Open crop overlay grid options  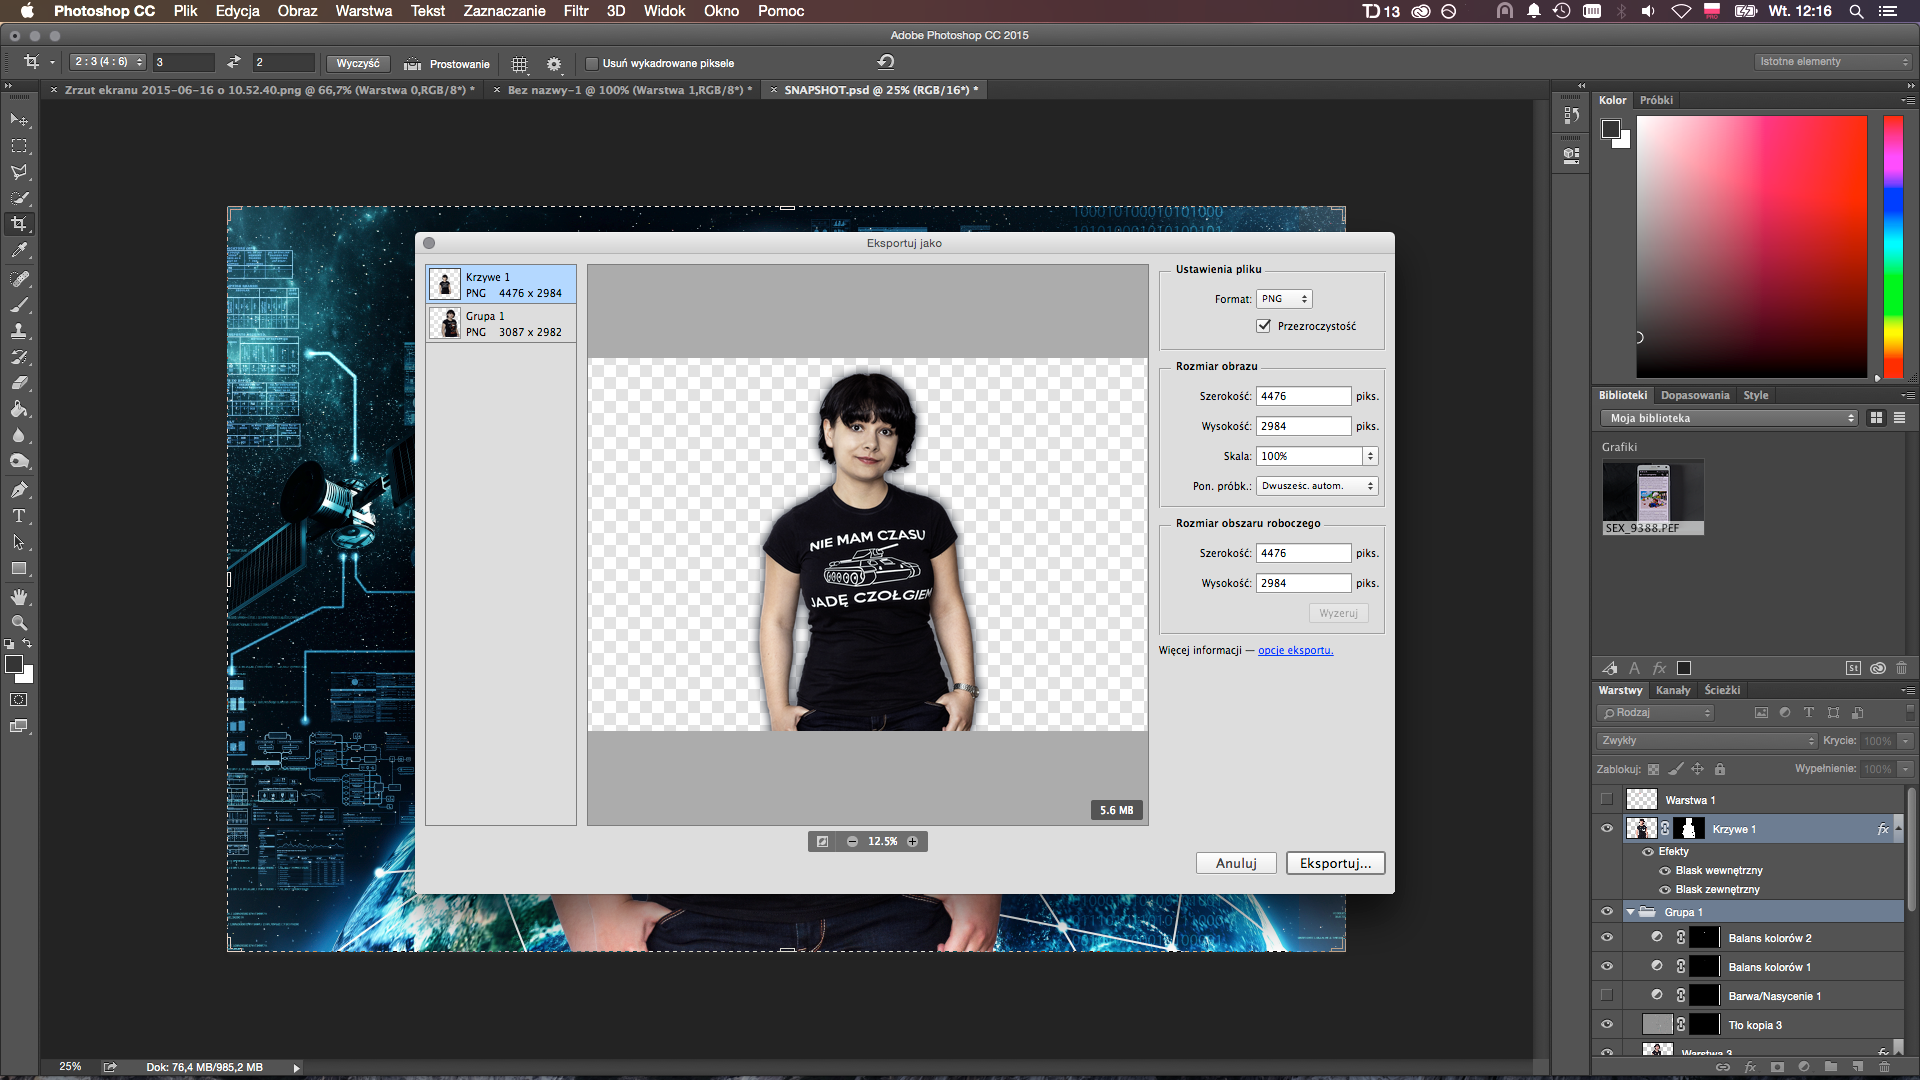click(519, 63)
